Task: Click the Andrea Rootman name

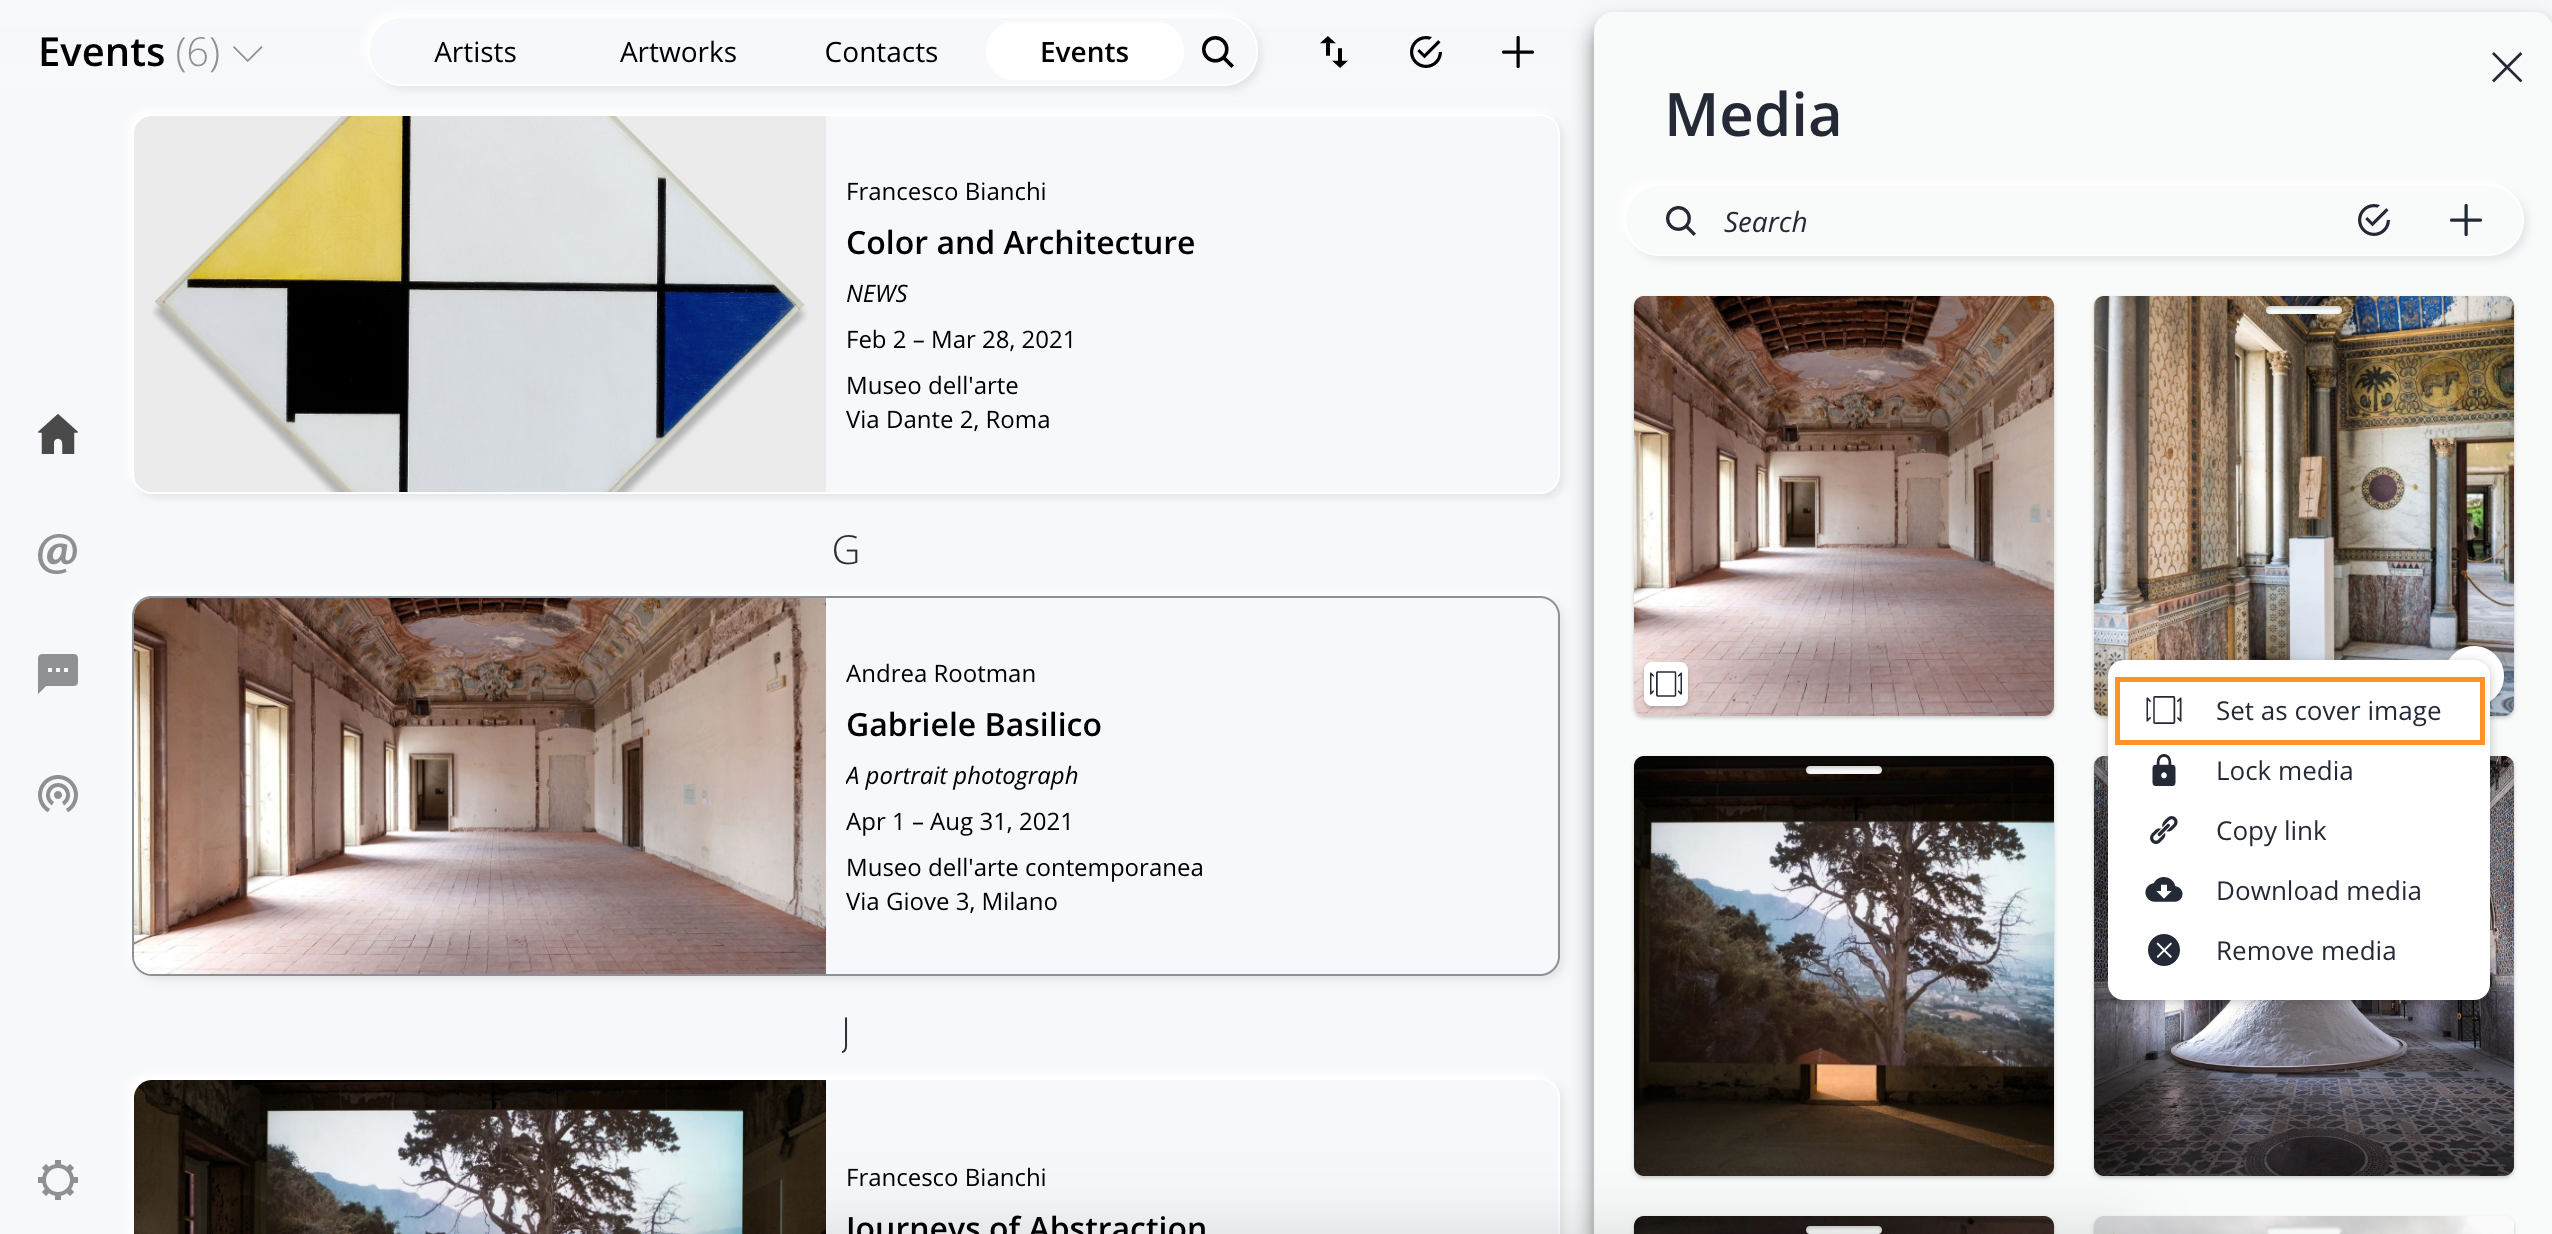Action: (x=940, y=673)
